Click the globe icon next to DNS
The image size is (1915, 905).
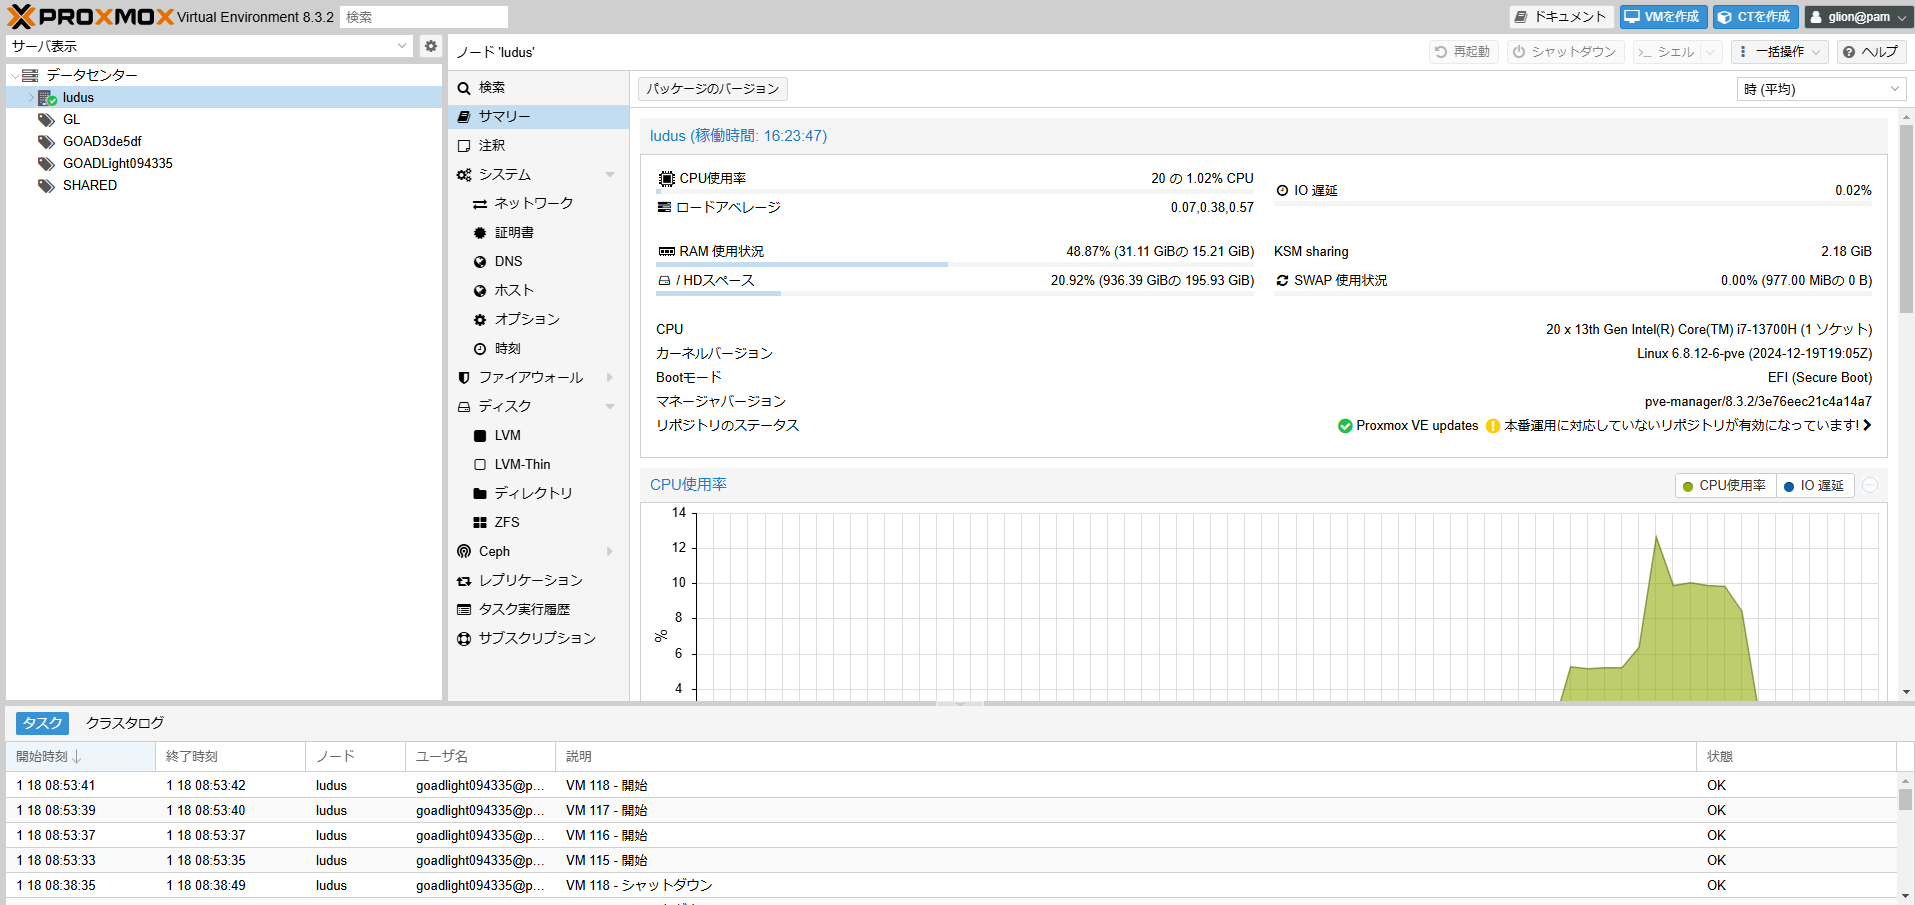coord(480,262)
